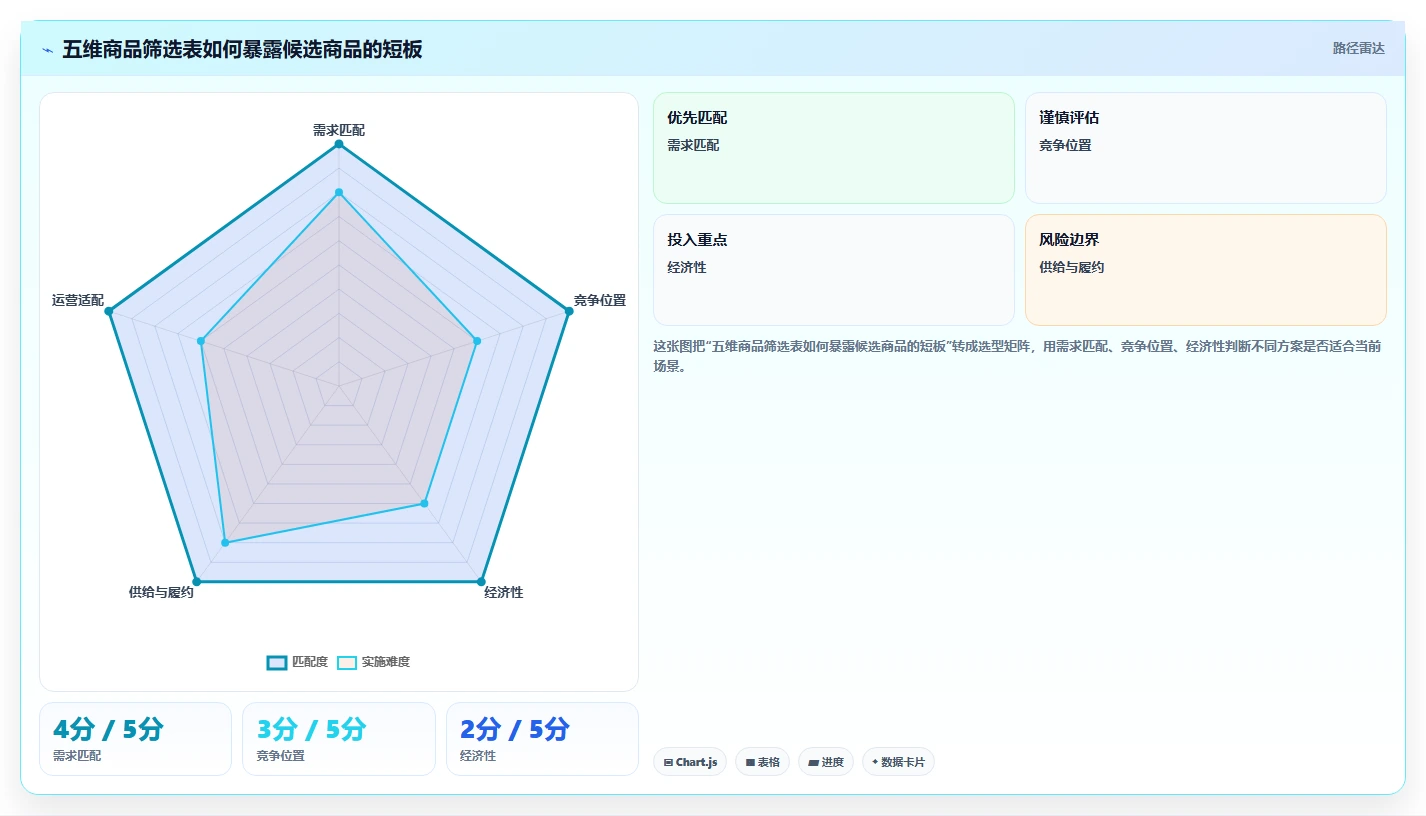Click the 需求匹配 radar axis label
The height and width of the screenshot is (816, 1426).
pos(339,130)
